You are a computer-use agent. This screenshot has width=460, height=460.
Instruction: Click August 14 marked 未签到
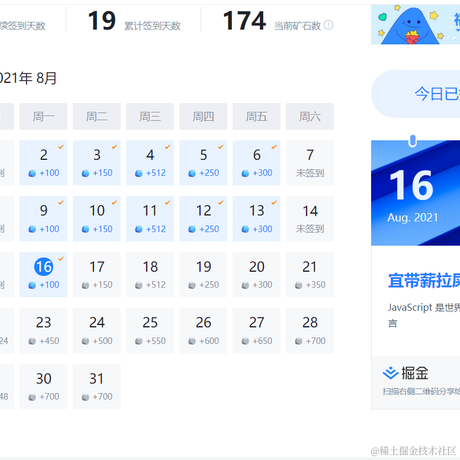tap(310, 218)
